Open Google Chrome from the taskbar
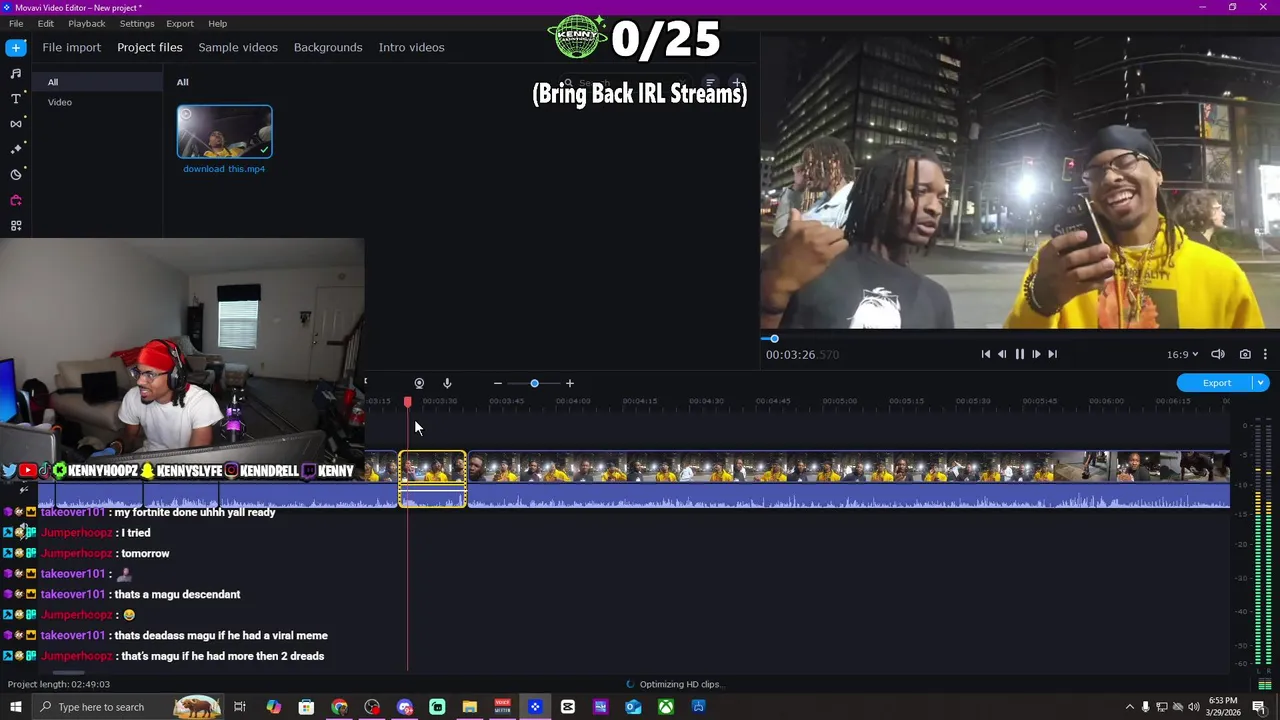 point(339,707)
